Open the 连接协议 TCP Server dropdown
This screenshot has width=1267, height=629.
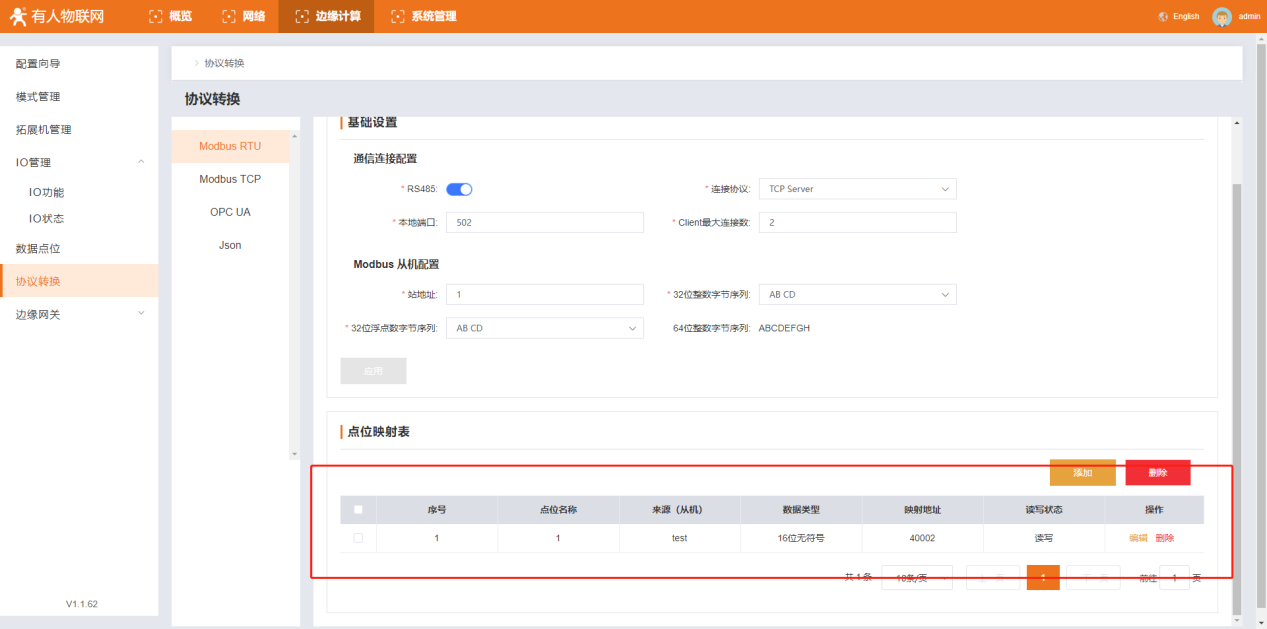coord(856,189)
